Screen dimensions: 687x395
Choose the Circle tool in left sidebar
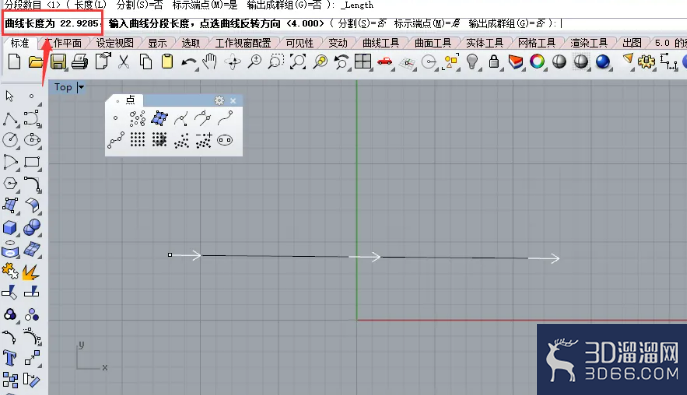click(x=10, y=140)
